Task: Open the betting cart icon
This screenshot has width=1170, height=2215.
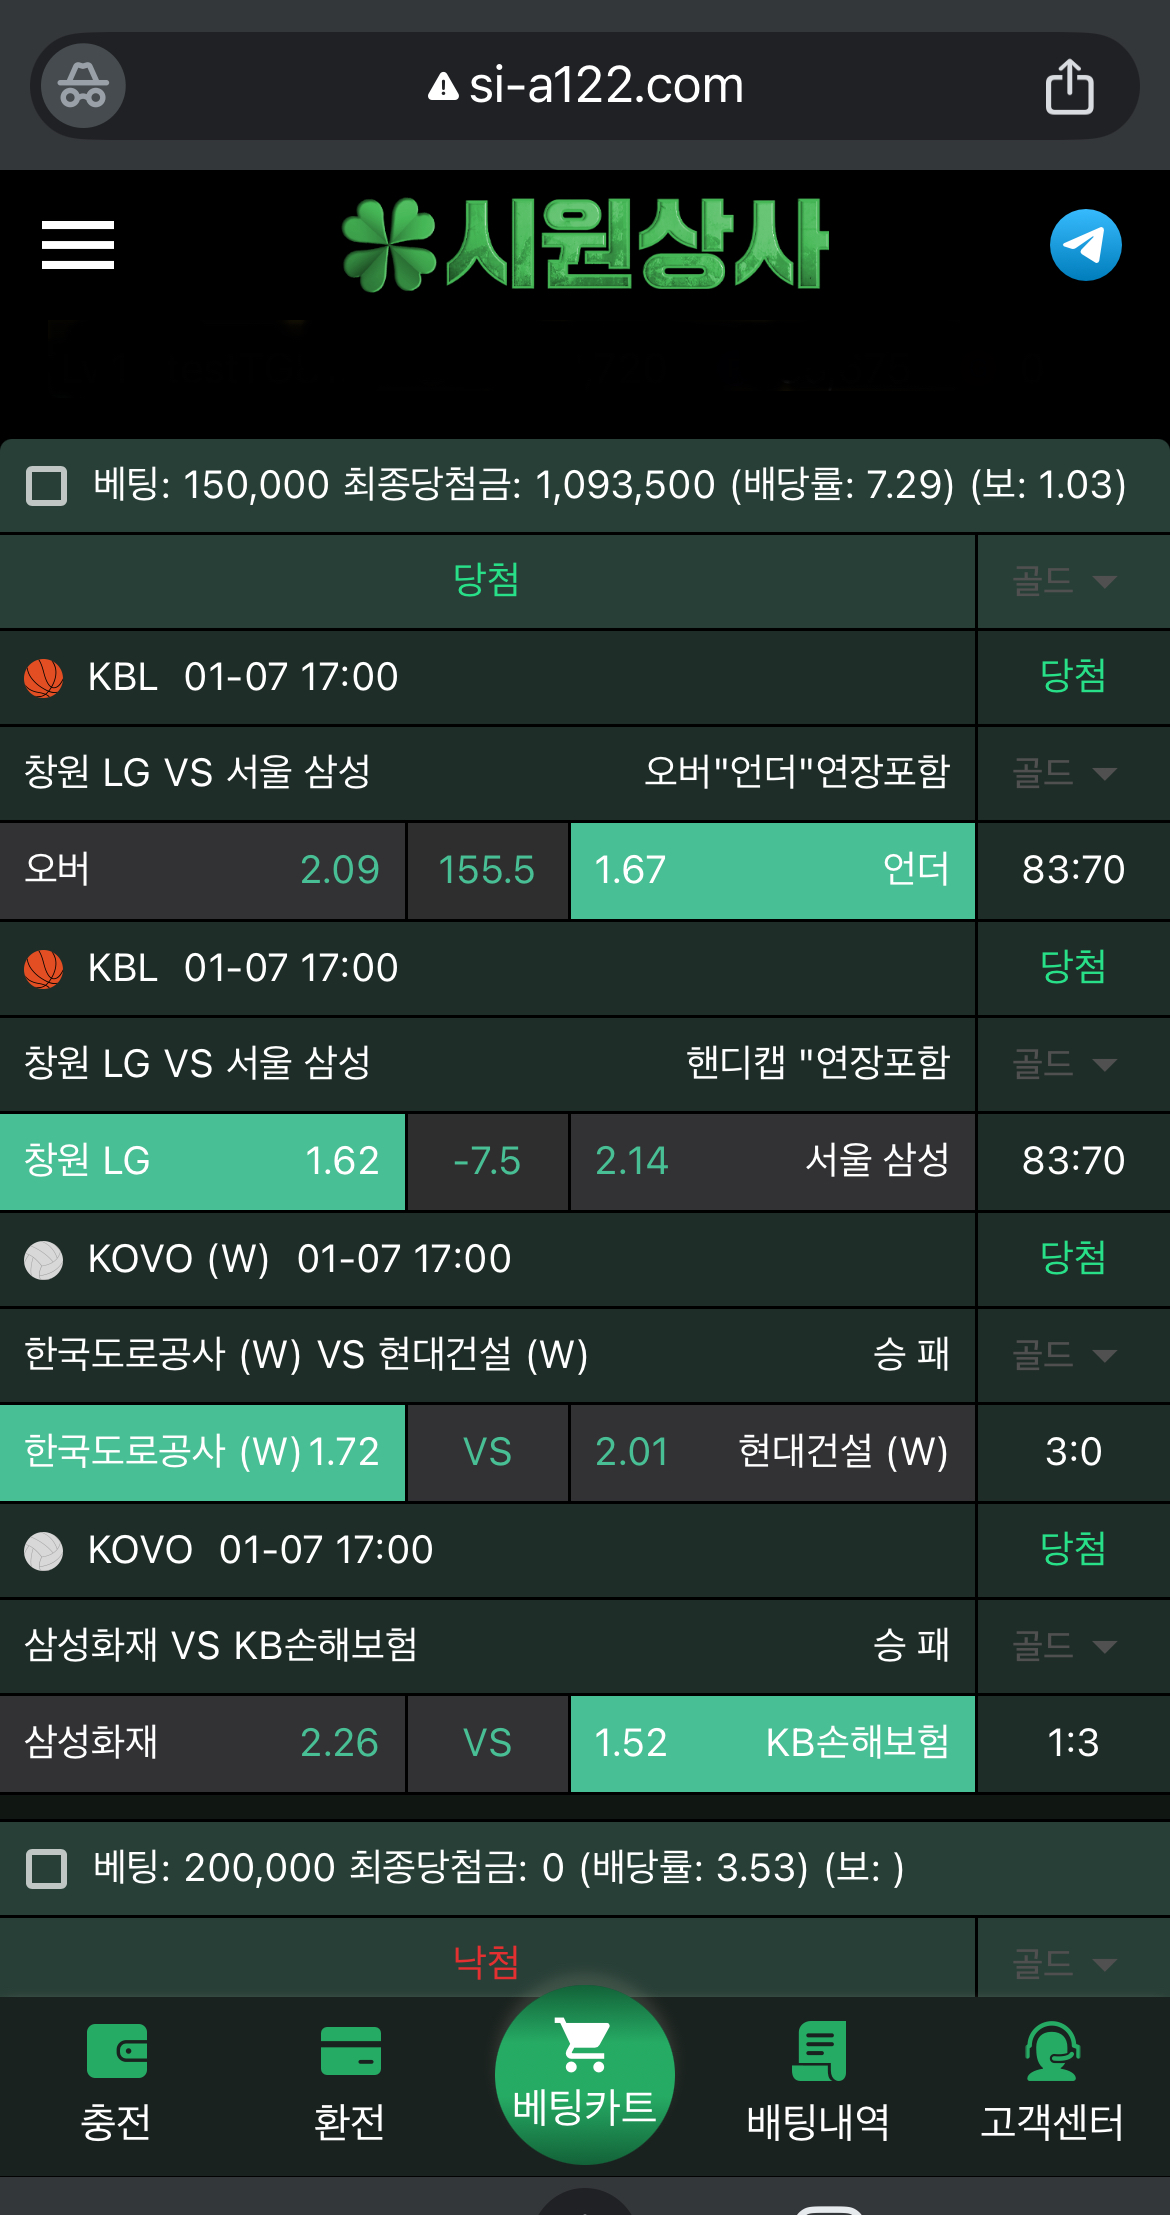Action: (x=585, y=2048)
